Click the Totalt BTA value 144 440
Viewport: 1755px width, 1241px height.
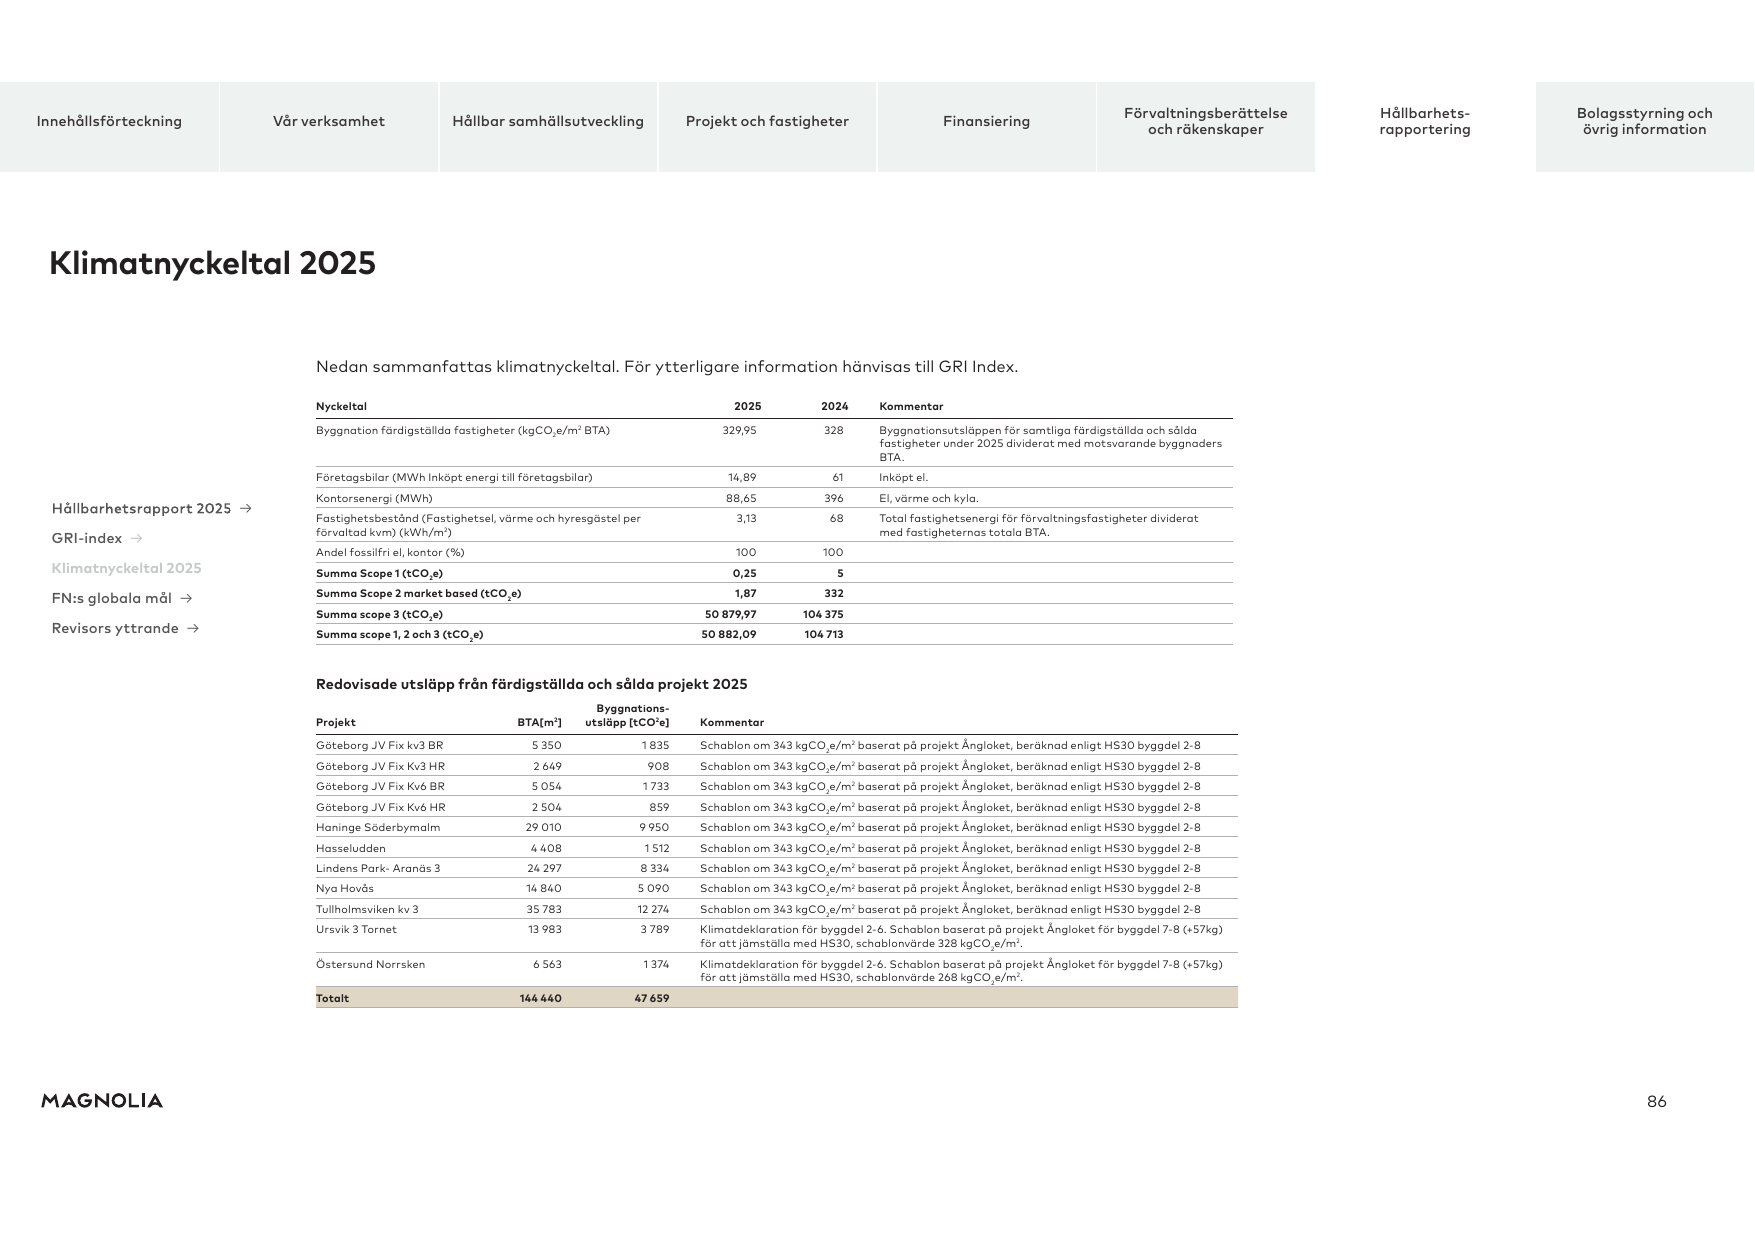coord(540,998)
